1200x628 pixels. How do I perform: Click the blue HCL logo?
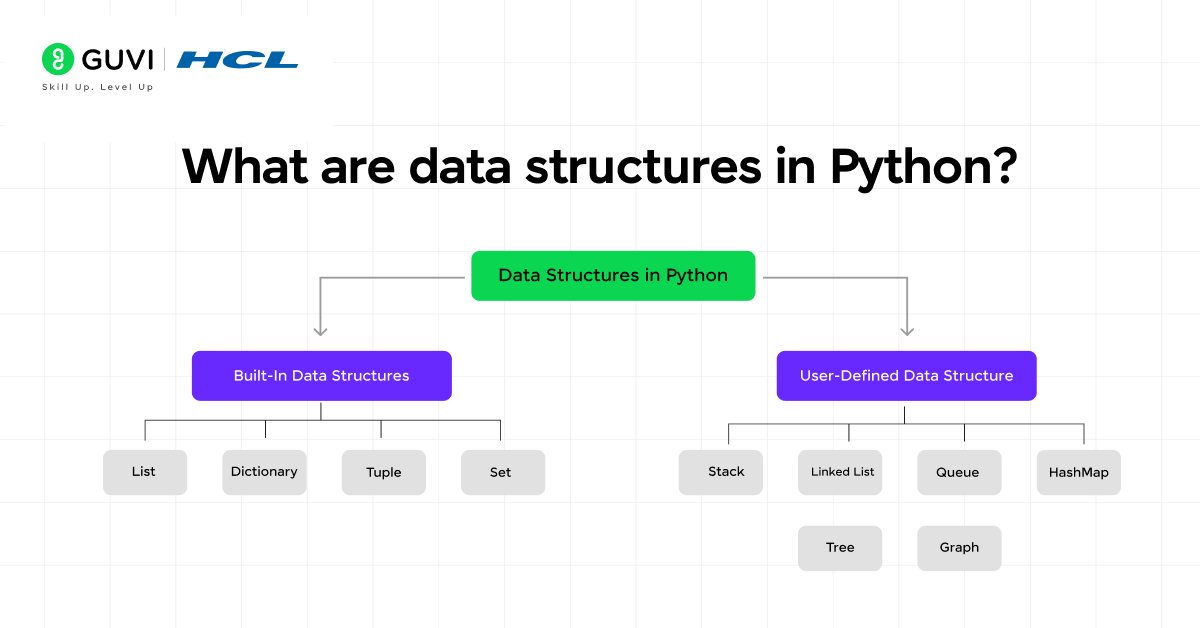(237, 60)
